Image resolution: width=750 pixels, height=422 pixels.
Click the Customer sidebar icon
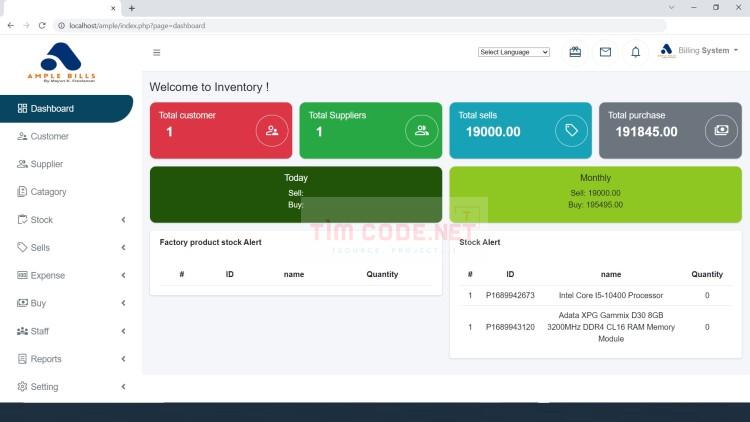(x=22, y=136)
